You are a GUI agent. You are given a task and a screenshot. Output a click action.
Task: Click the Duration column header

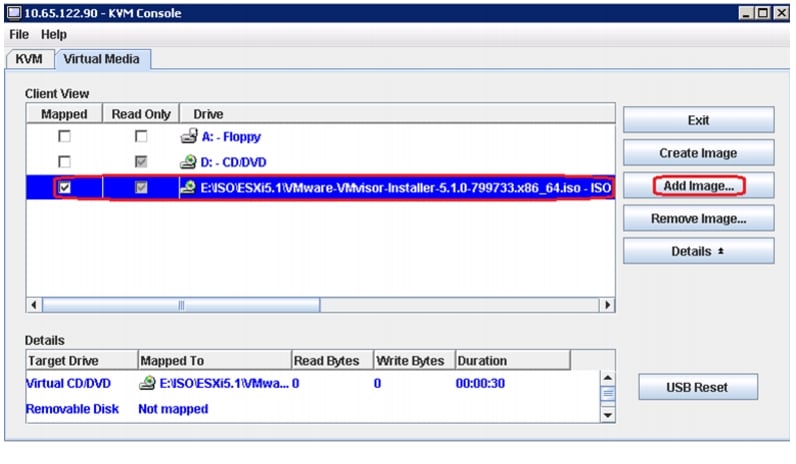pos(513,360)
